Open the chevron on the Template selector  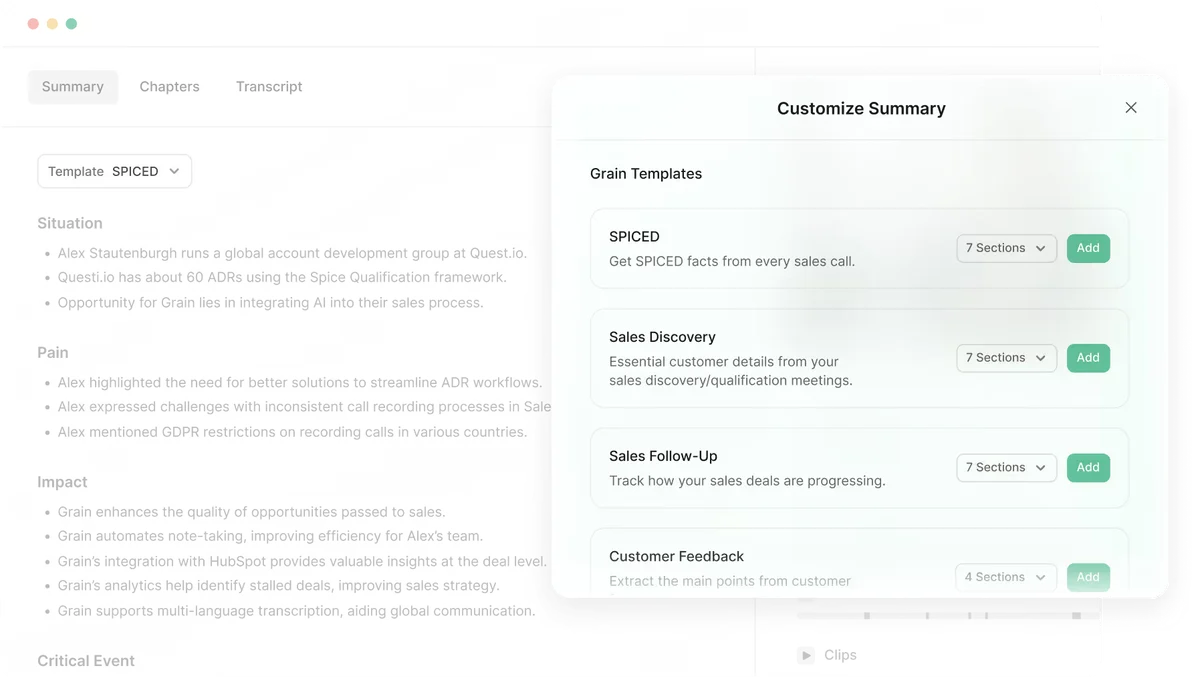pos(176,171)
